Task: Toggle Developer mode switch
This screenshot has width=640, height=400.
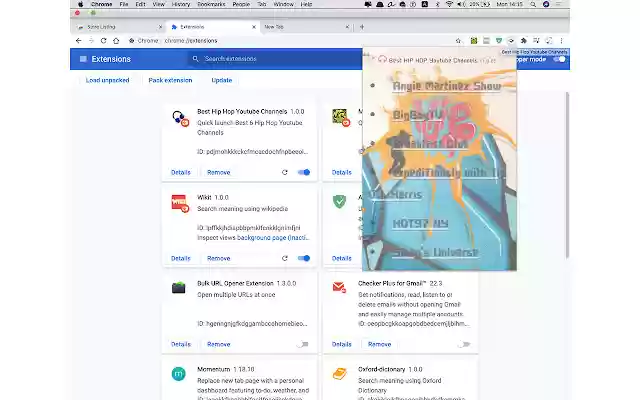Action: [560, 59]
